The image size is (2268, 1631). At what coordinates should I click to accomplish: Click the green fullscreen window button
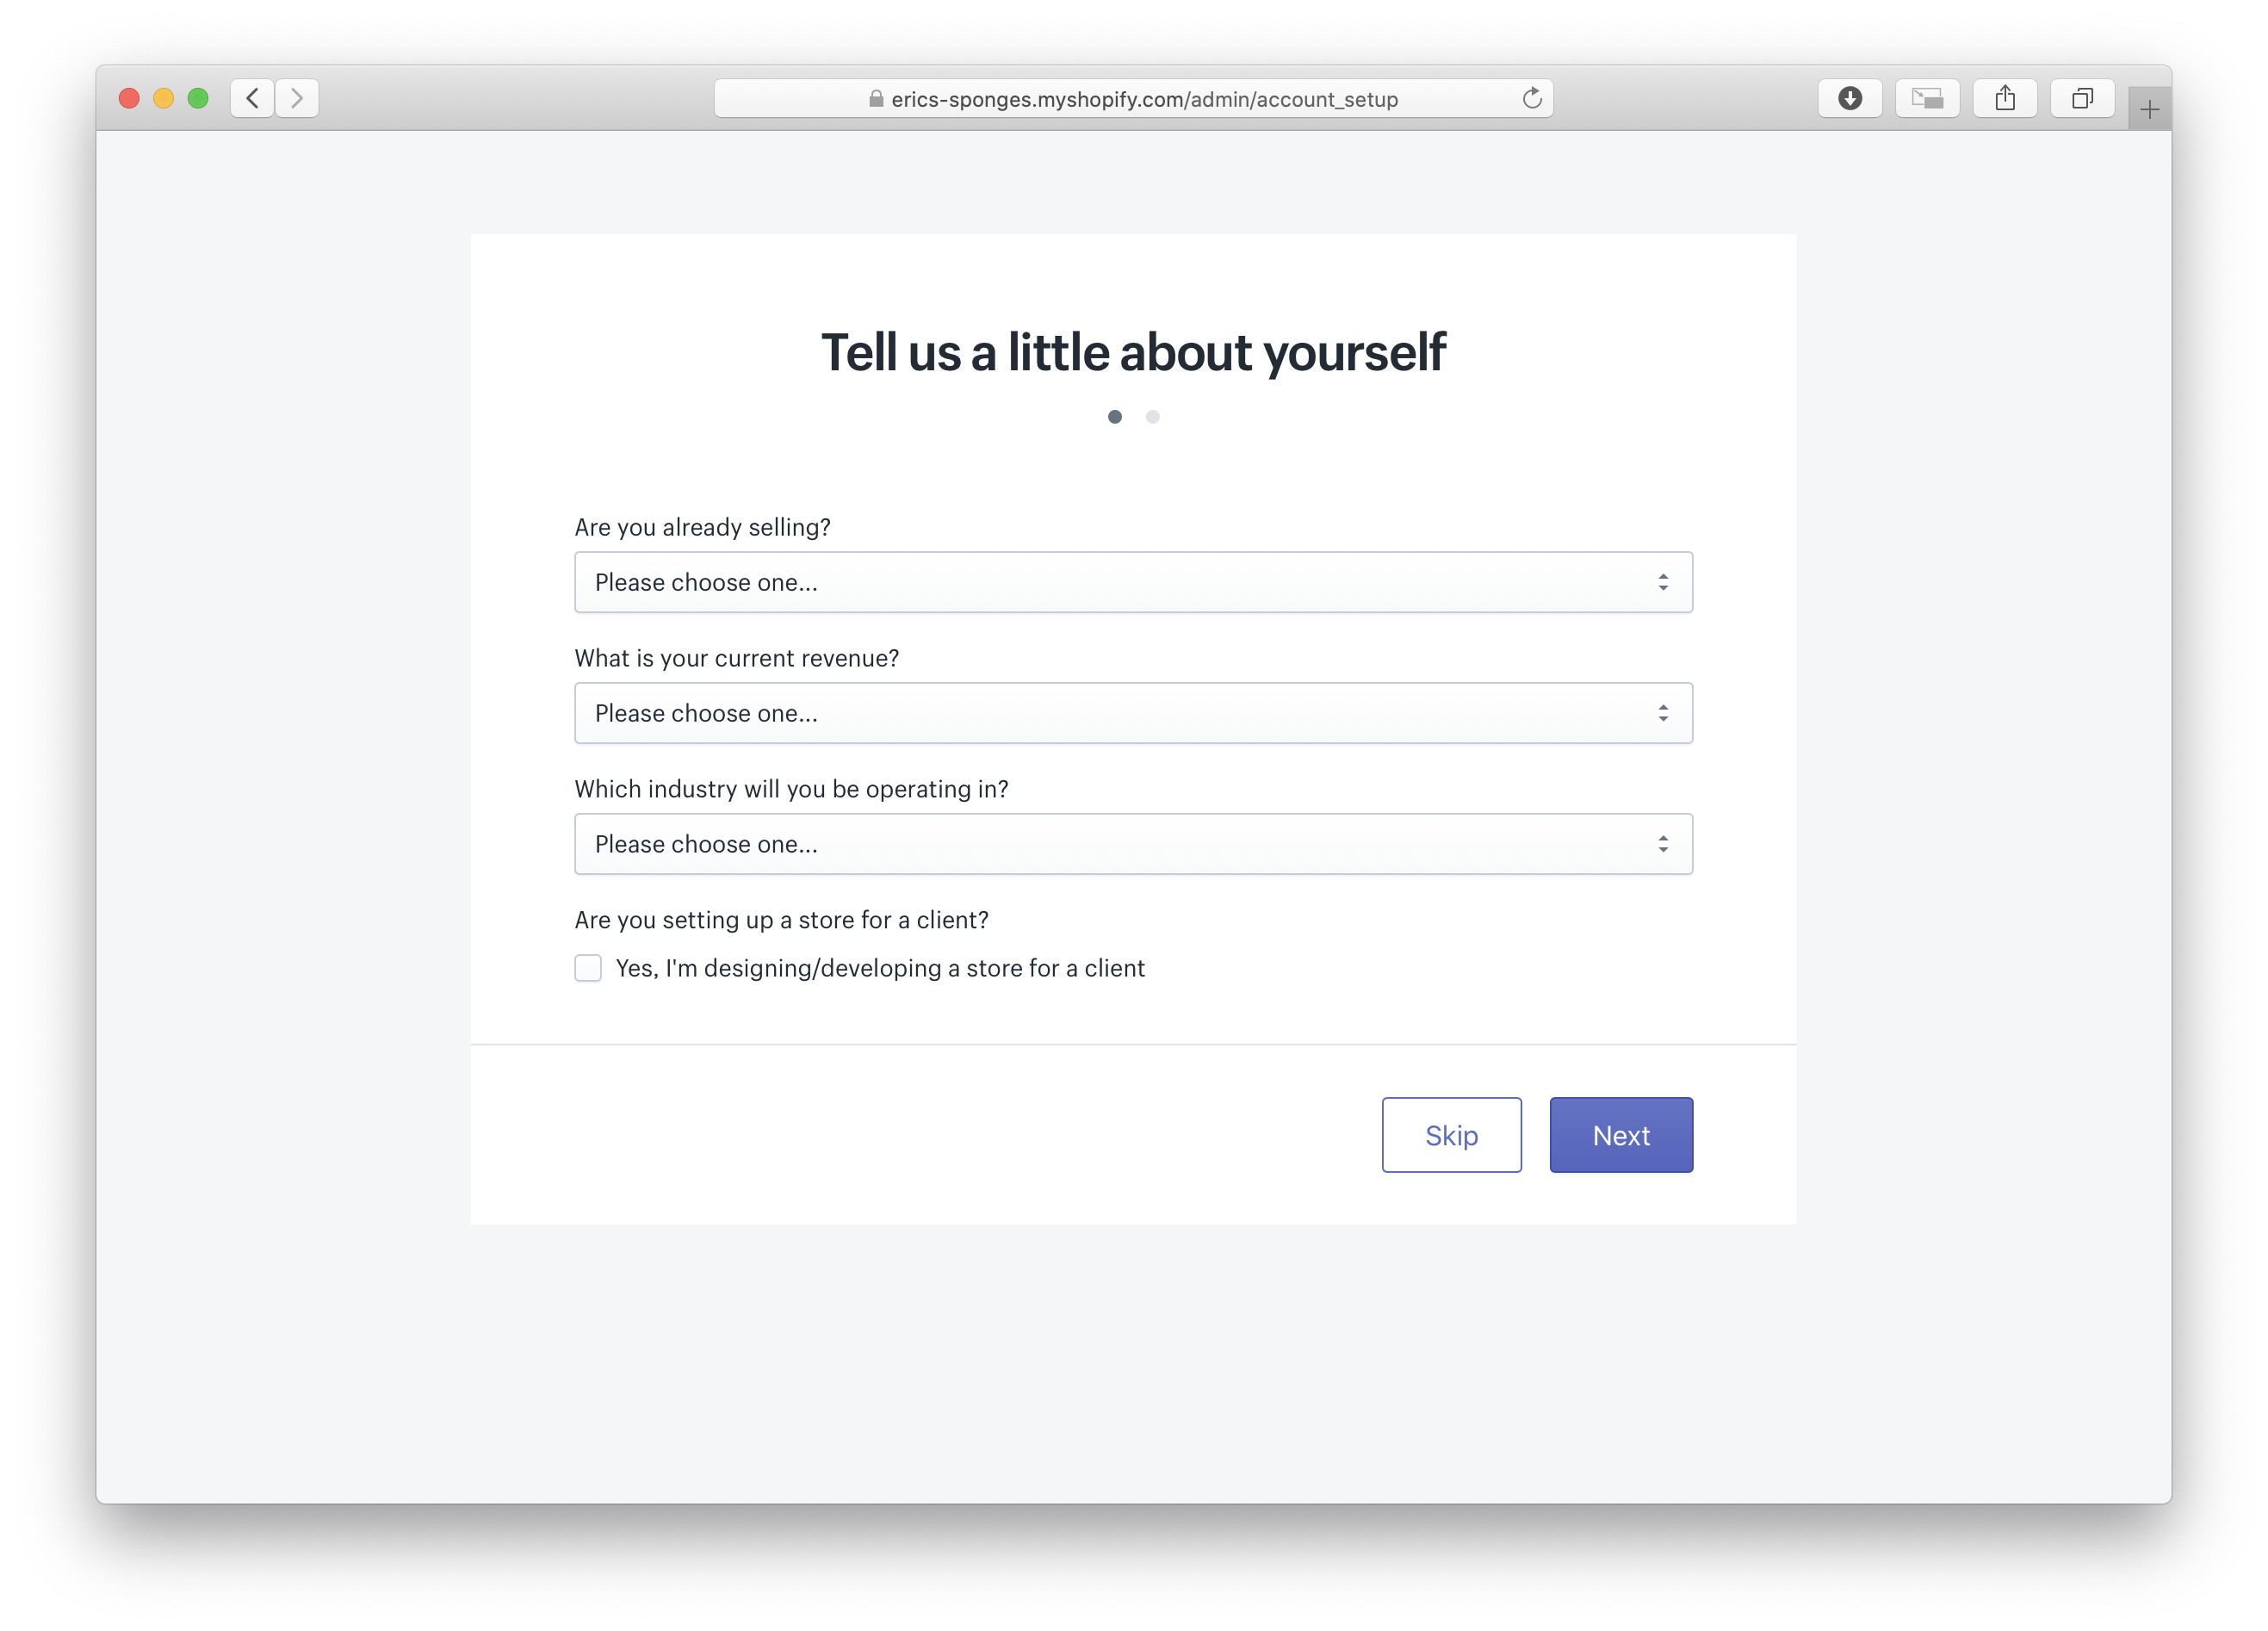(x=198, y=98)
